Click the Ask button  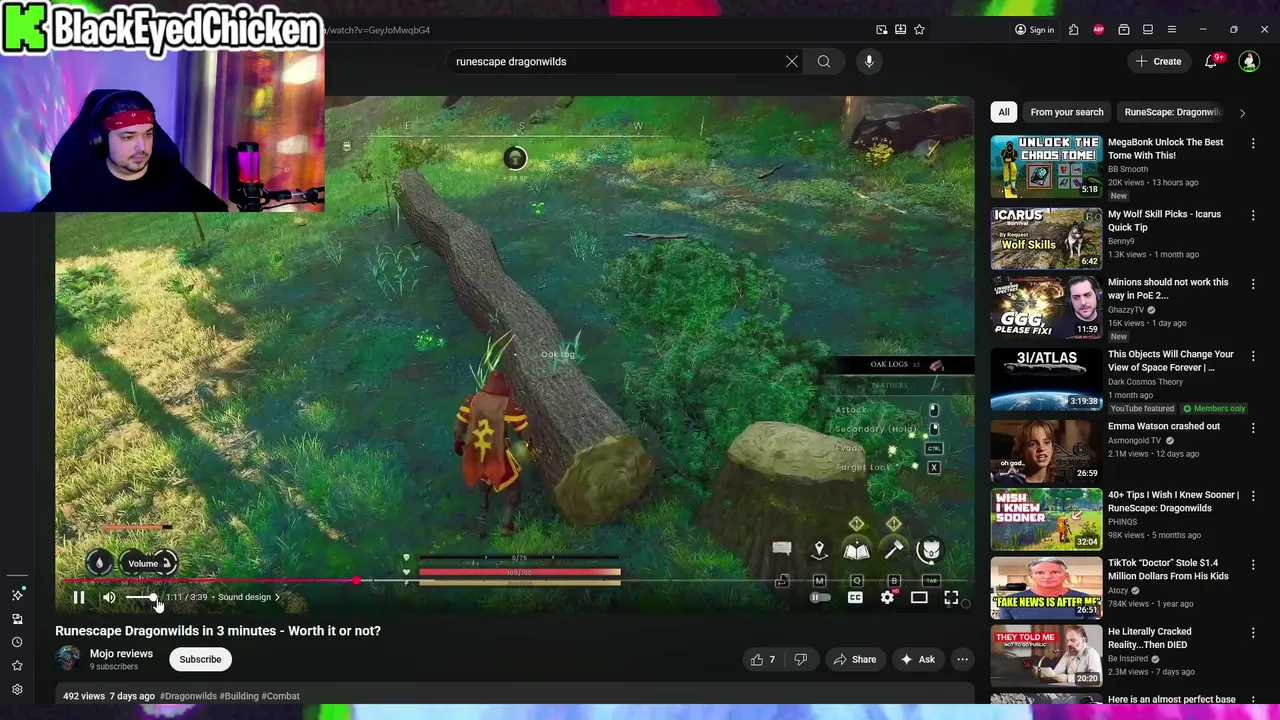click(917, 659)
